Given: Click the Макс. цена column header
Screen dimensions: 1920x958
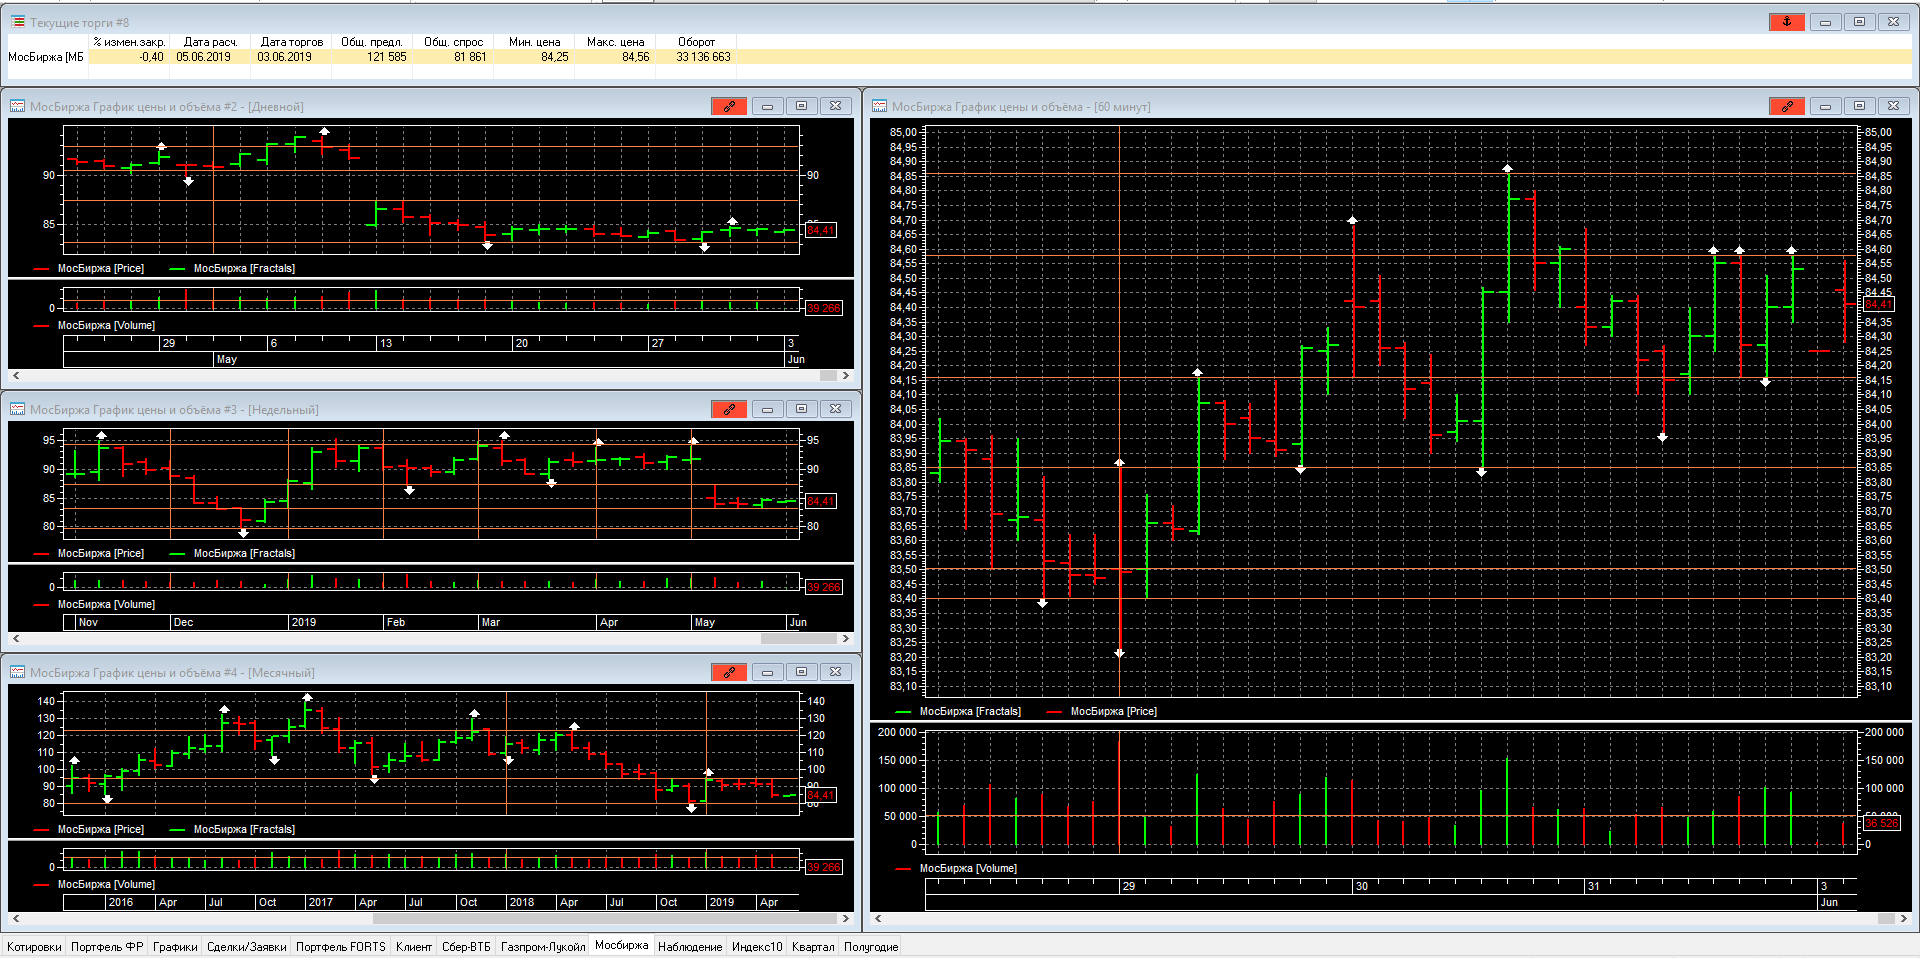Looking at the screenshot, I should pyautogui.click(x=615, y=42).
